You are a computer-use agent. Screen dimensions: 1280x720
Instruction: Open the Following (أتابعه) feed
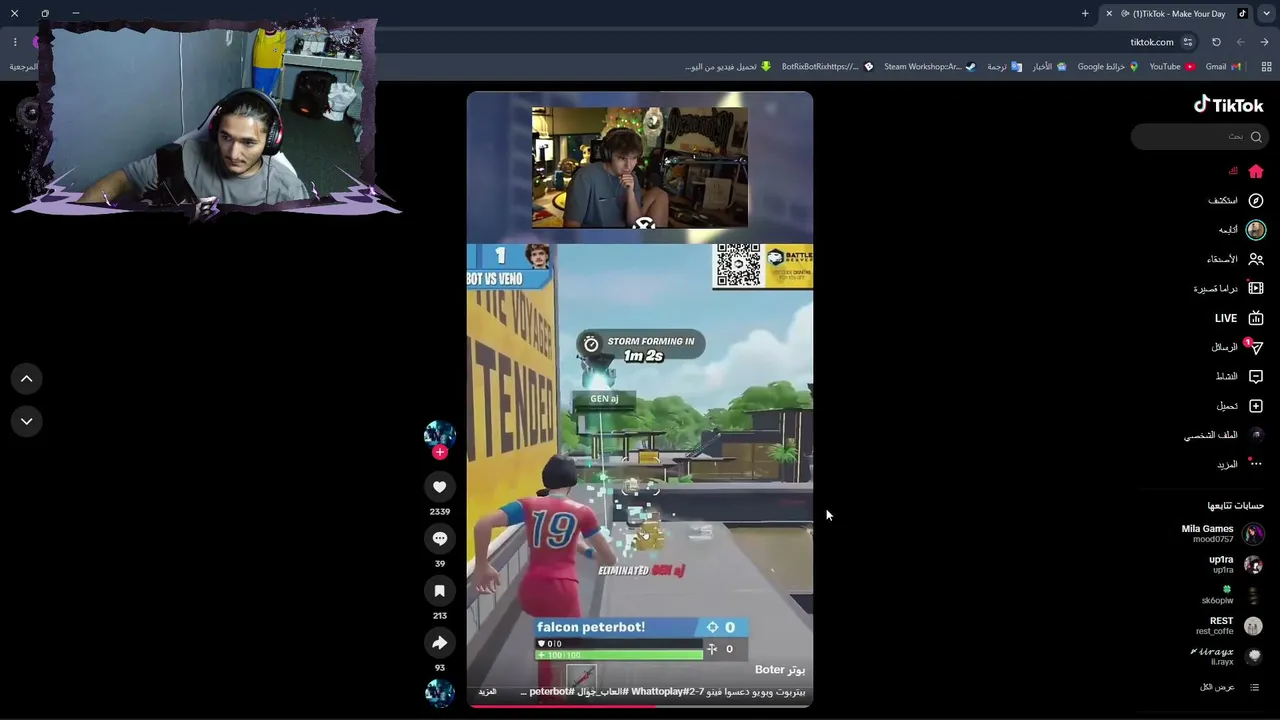[x=1242, y=230]
